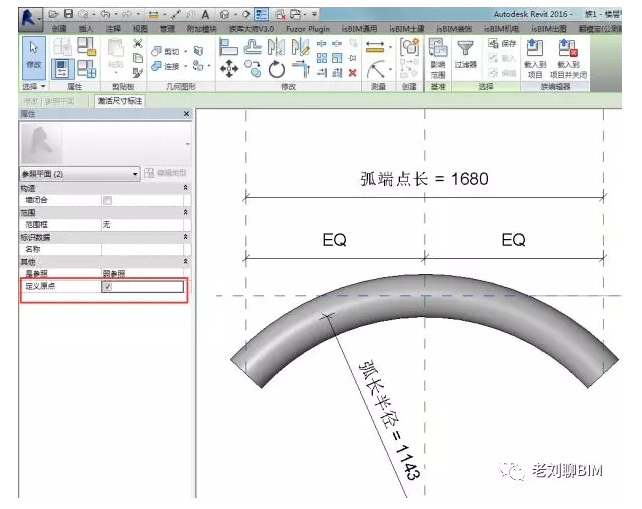This screenshot has height=509, width=642.
Task: Select the Copy tool with two circles
Action: click(x=253, y=68)
